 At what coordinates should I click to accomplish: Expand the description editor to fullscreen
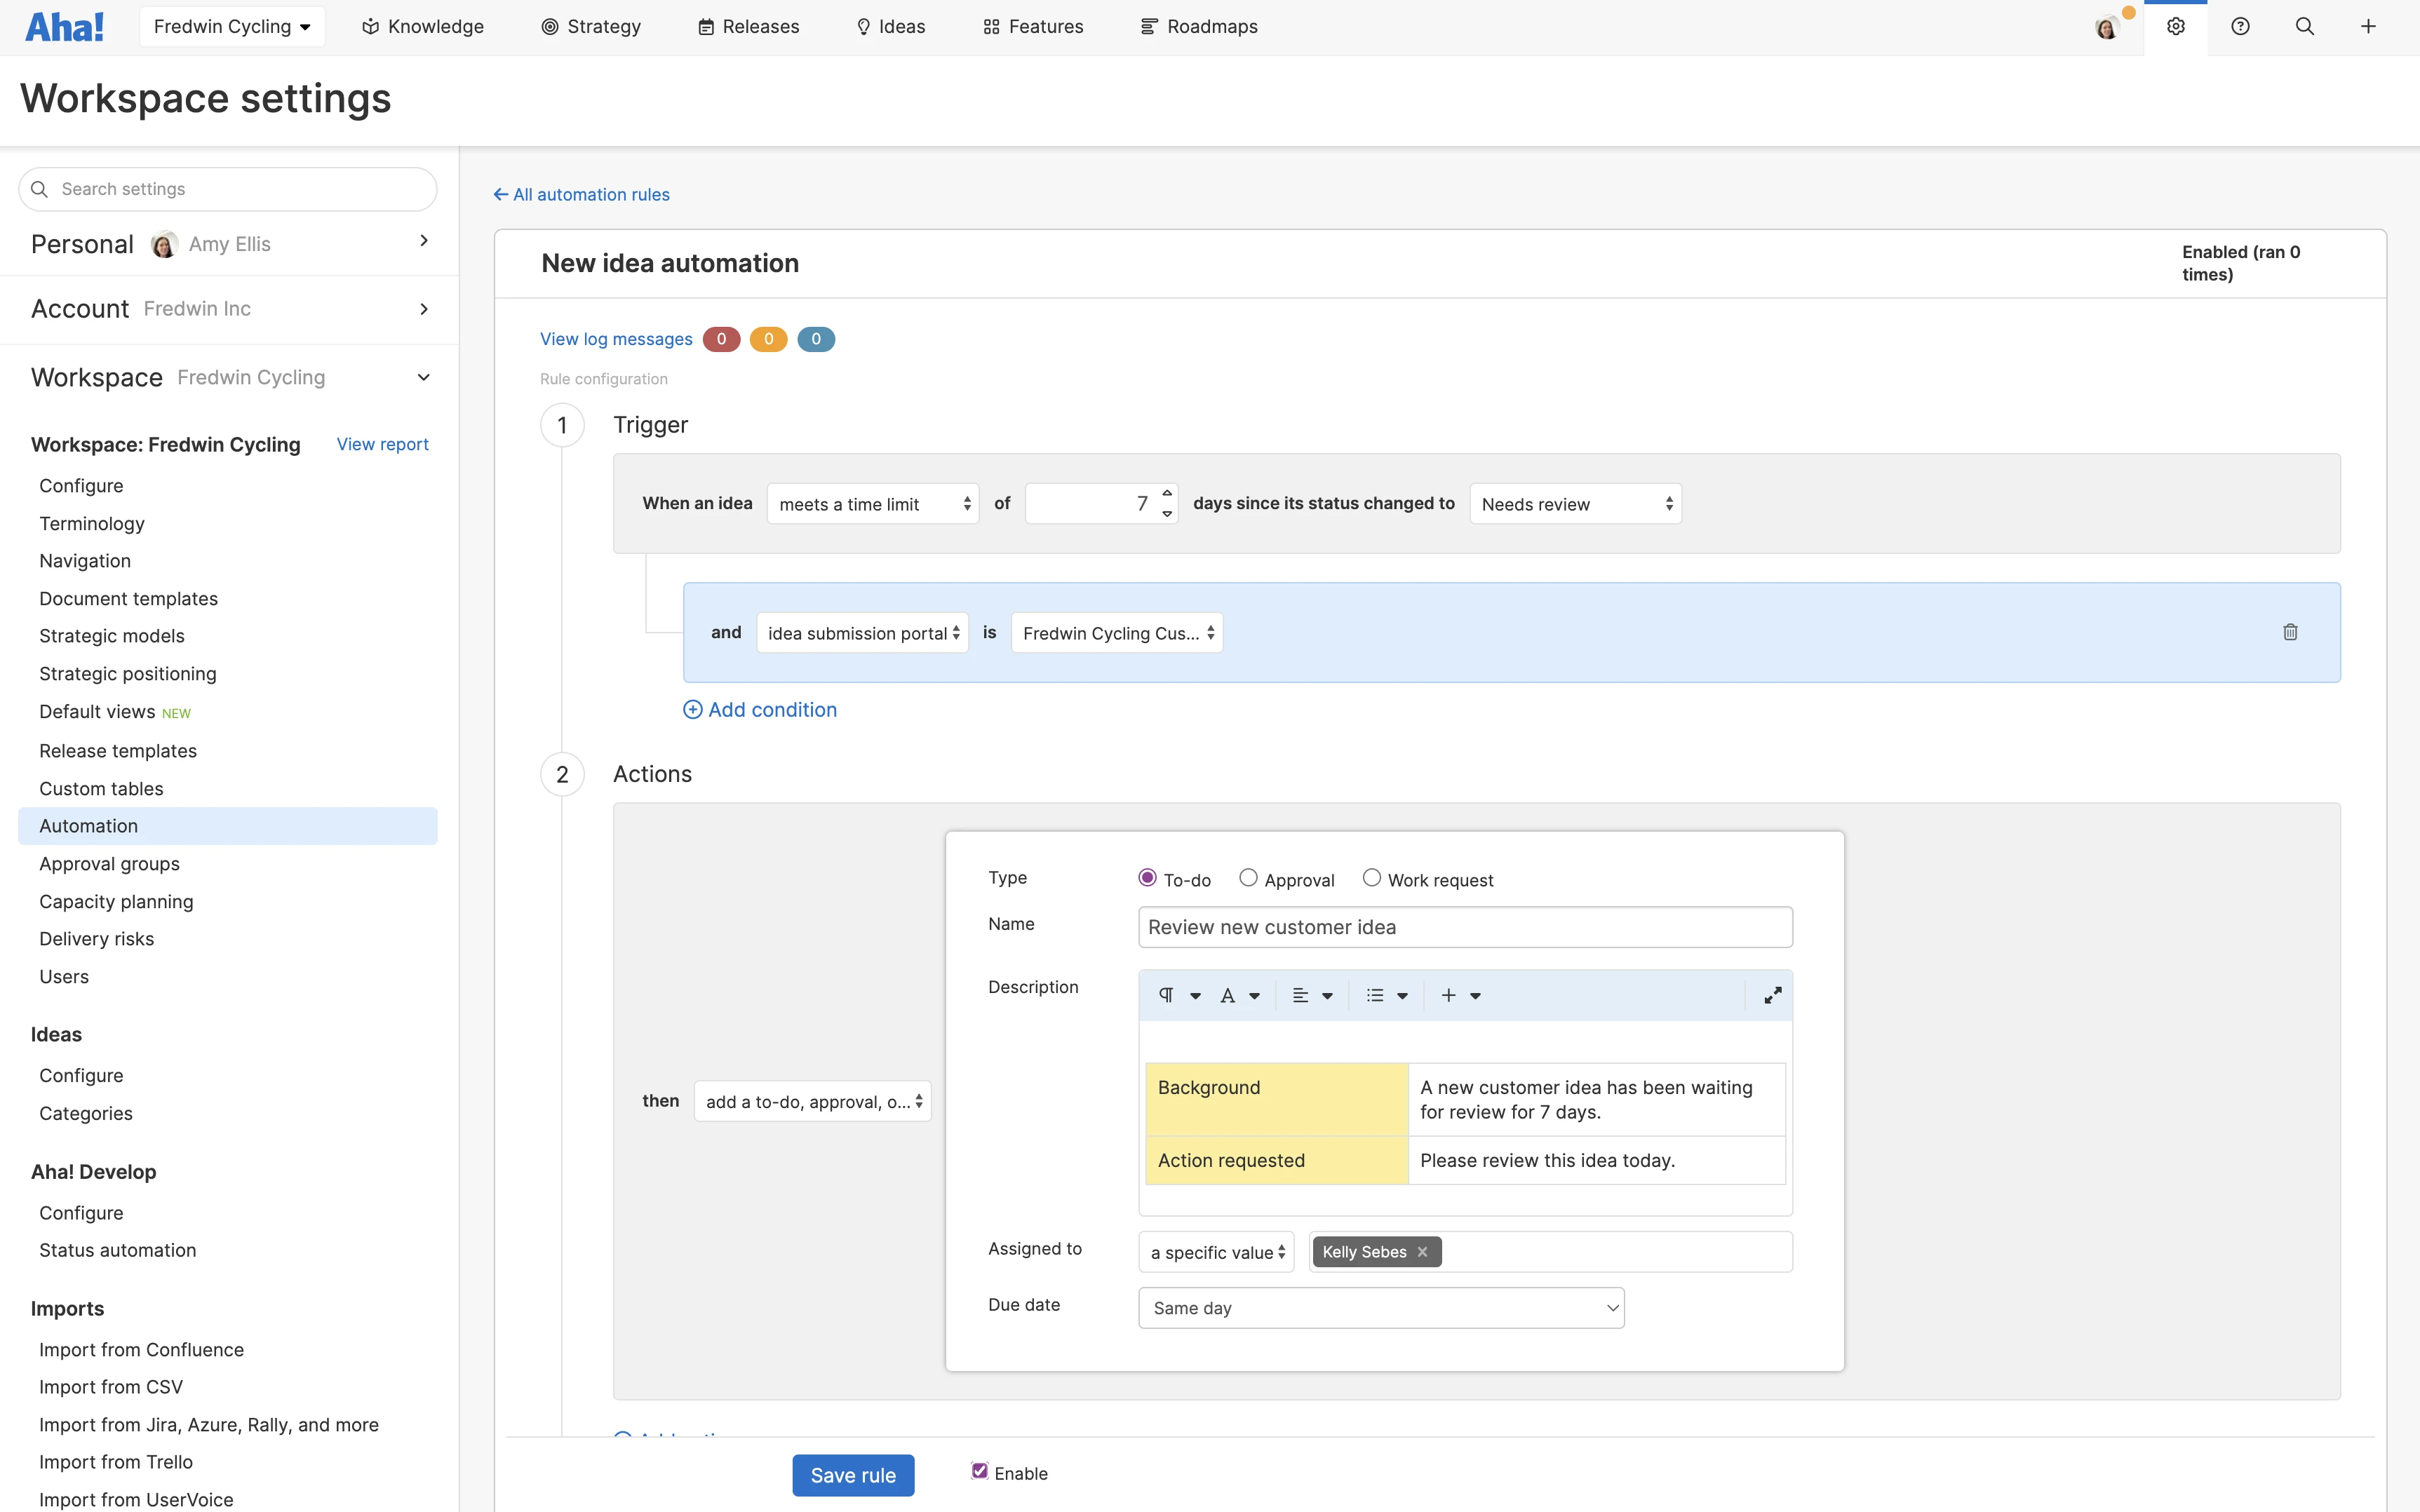pyautogui.click(x=1772, y=995)
